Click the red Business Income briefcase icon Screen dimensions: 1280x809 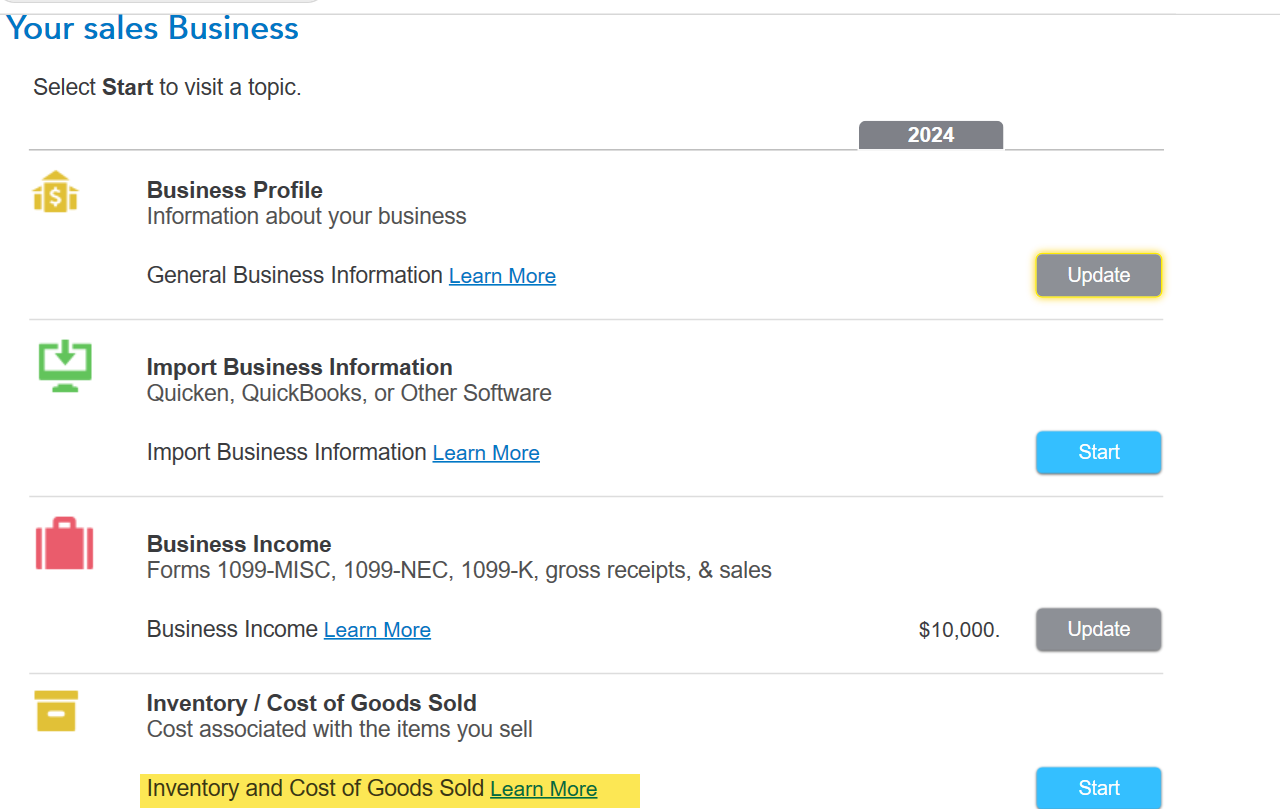pyautogui.click(x=65, y=544)
